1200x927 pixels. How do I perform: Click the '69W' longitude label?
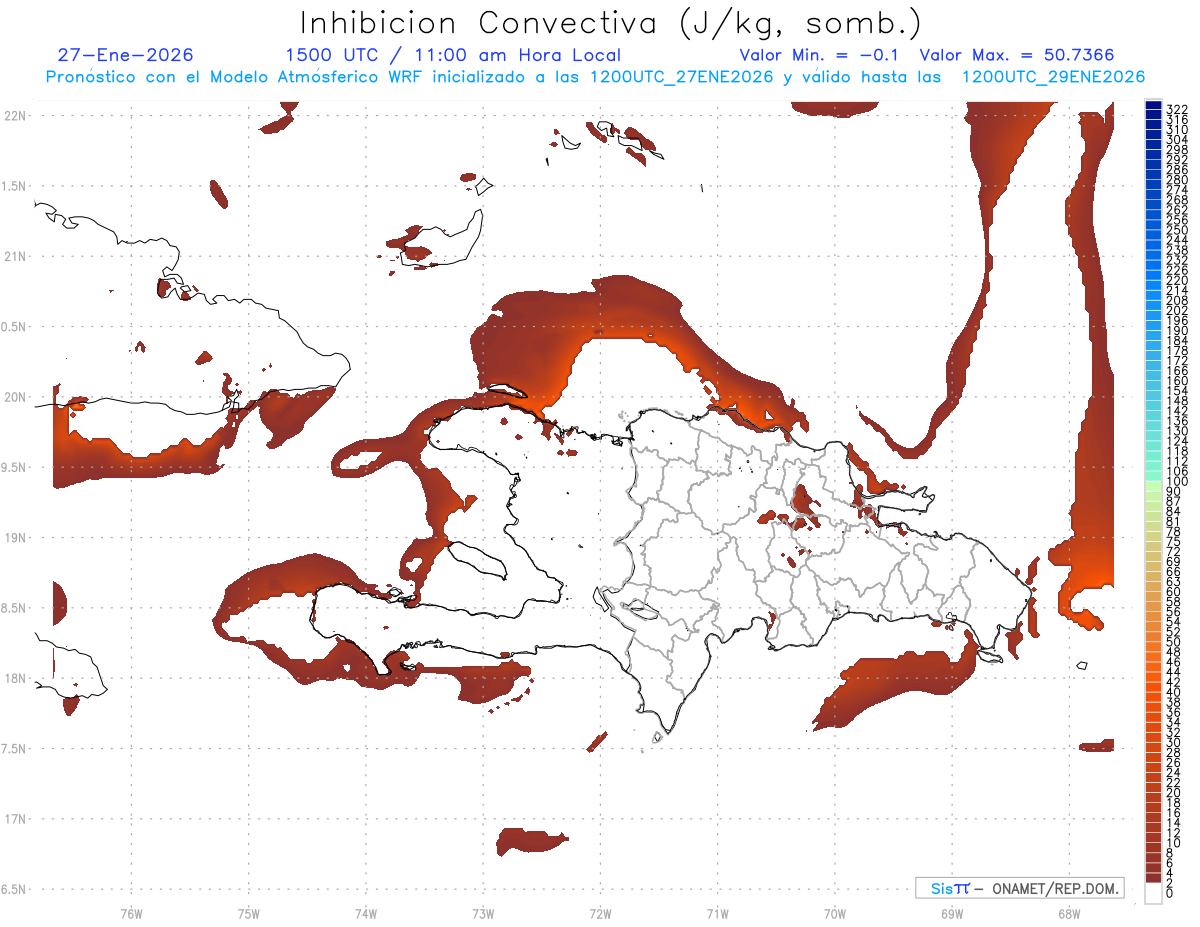(x=951, y=912)
